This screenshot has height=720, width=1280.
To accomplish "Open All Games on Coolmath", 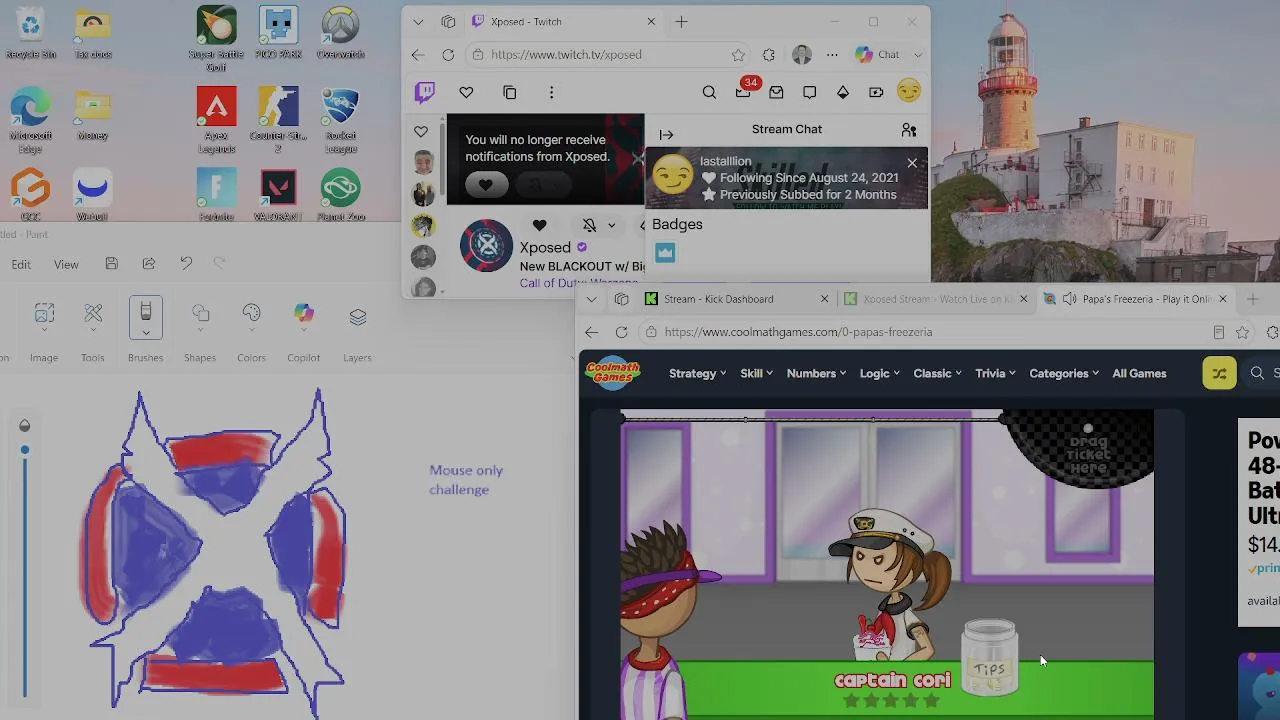I will pos(1139,374).
